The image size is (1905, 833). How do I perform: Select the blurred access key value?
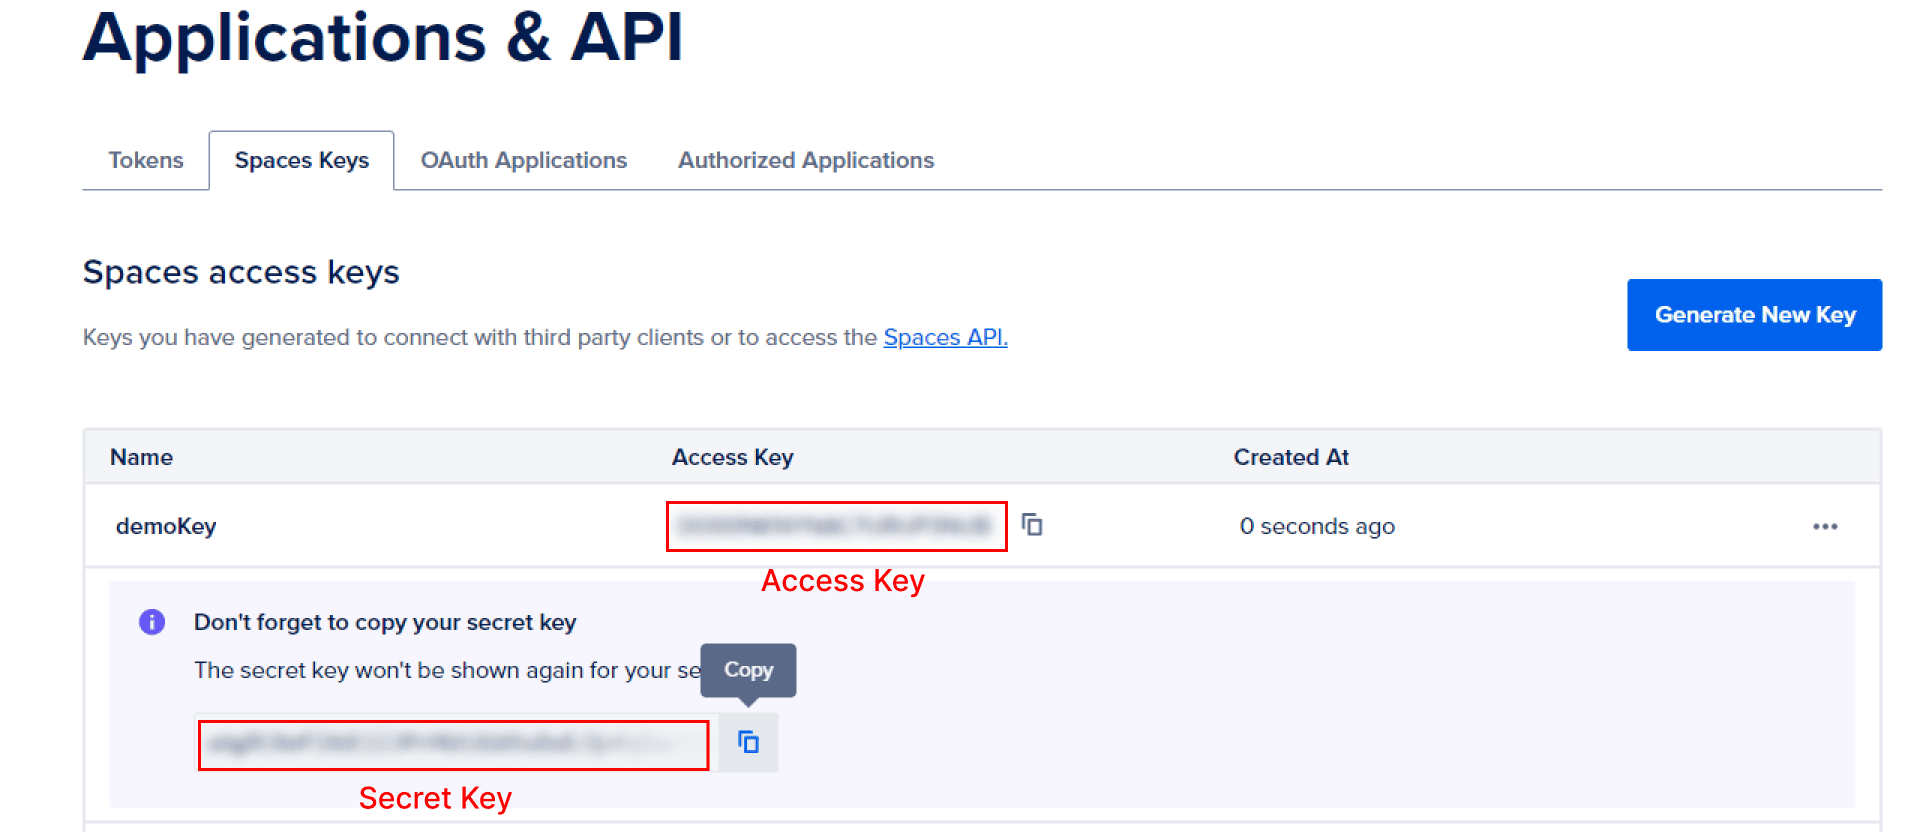click(835, 526)
